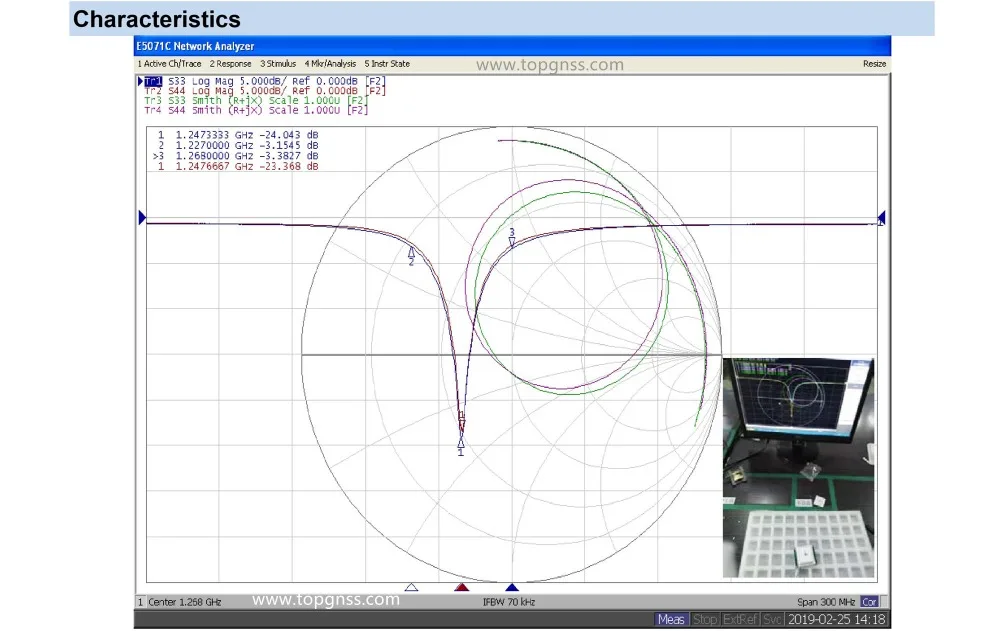Image resolution: width=1000 pixels, height=631 pixels.
Task: Click the ExtRef status indicator
Action: tap(740, 619)
